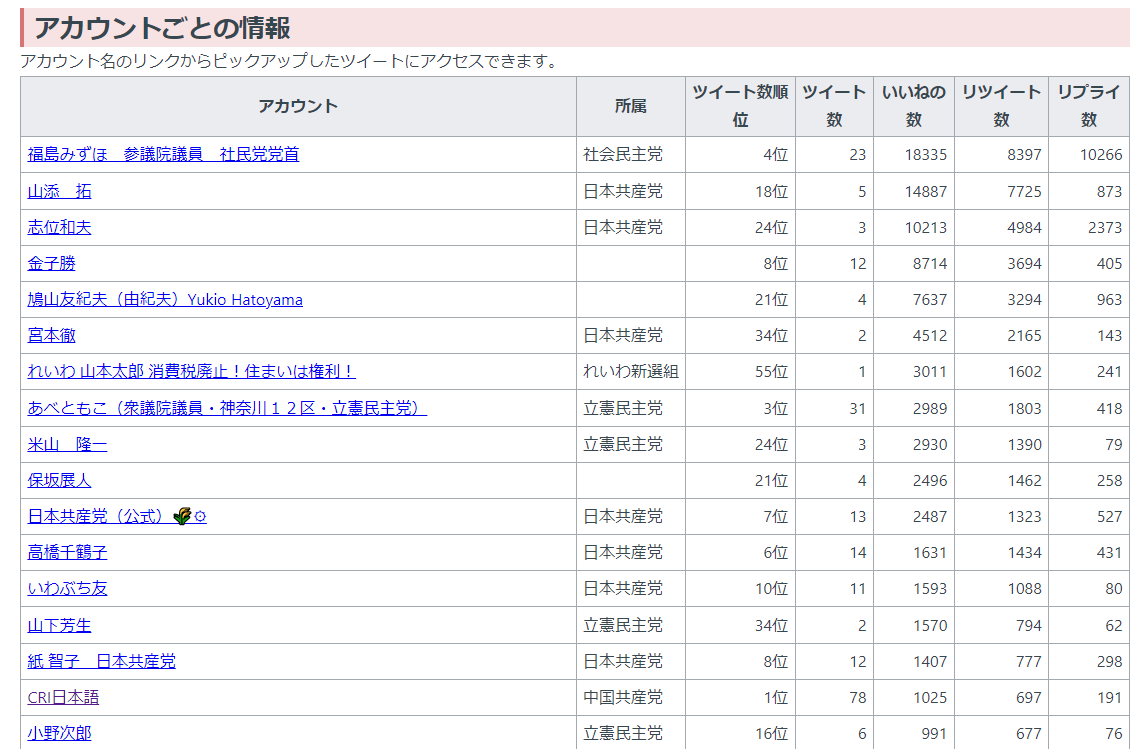Open the 保坂展人 account link
Image resolution: width=1147 pixels, height=749 pixels.
tap(59, 481)
